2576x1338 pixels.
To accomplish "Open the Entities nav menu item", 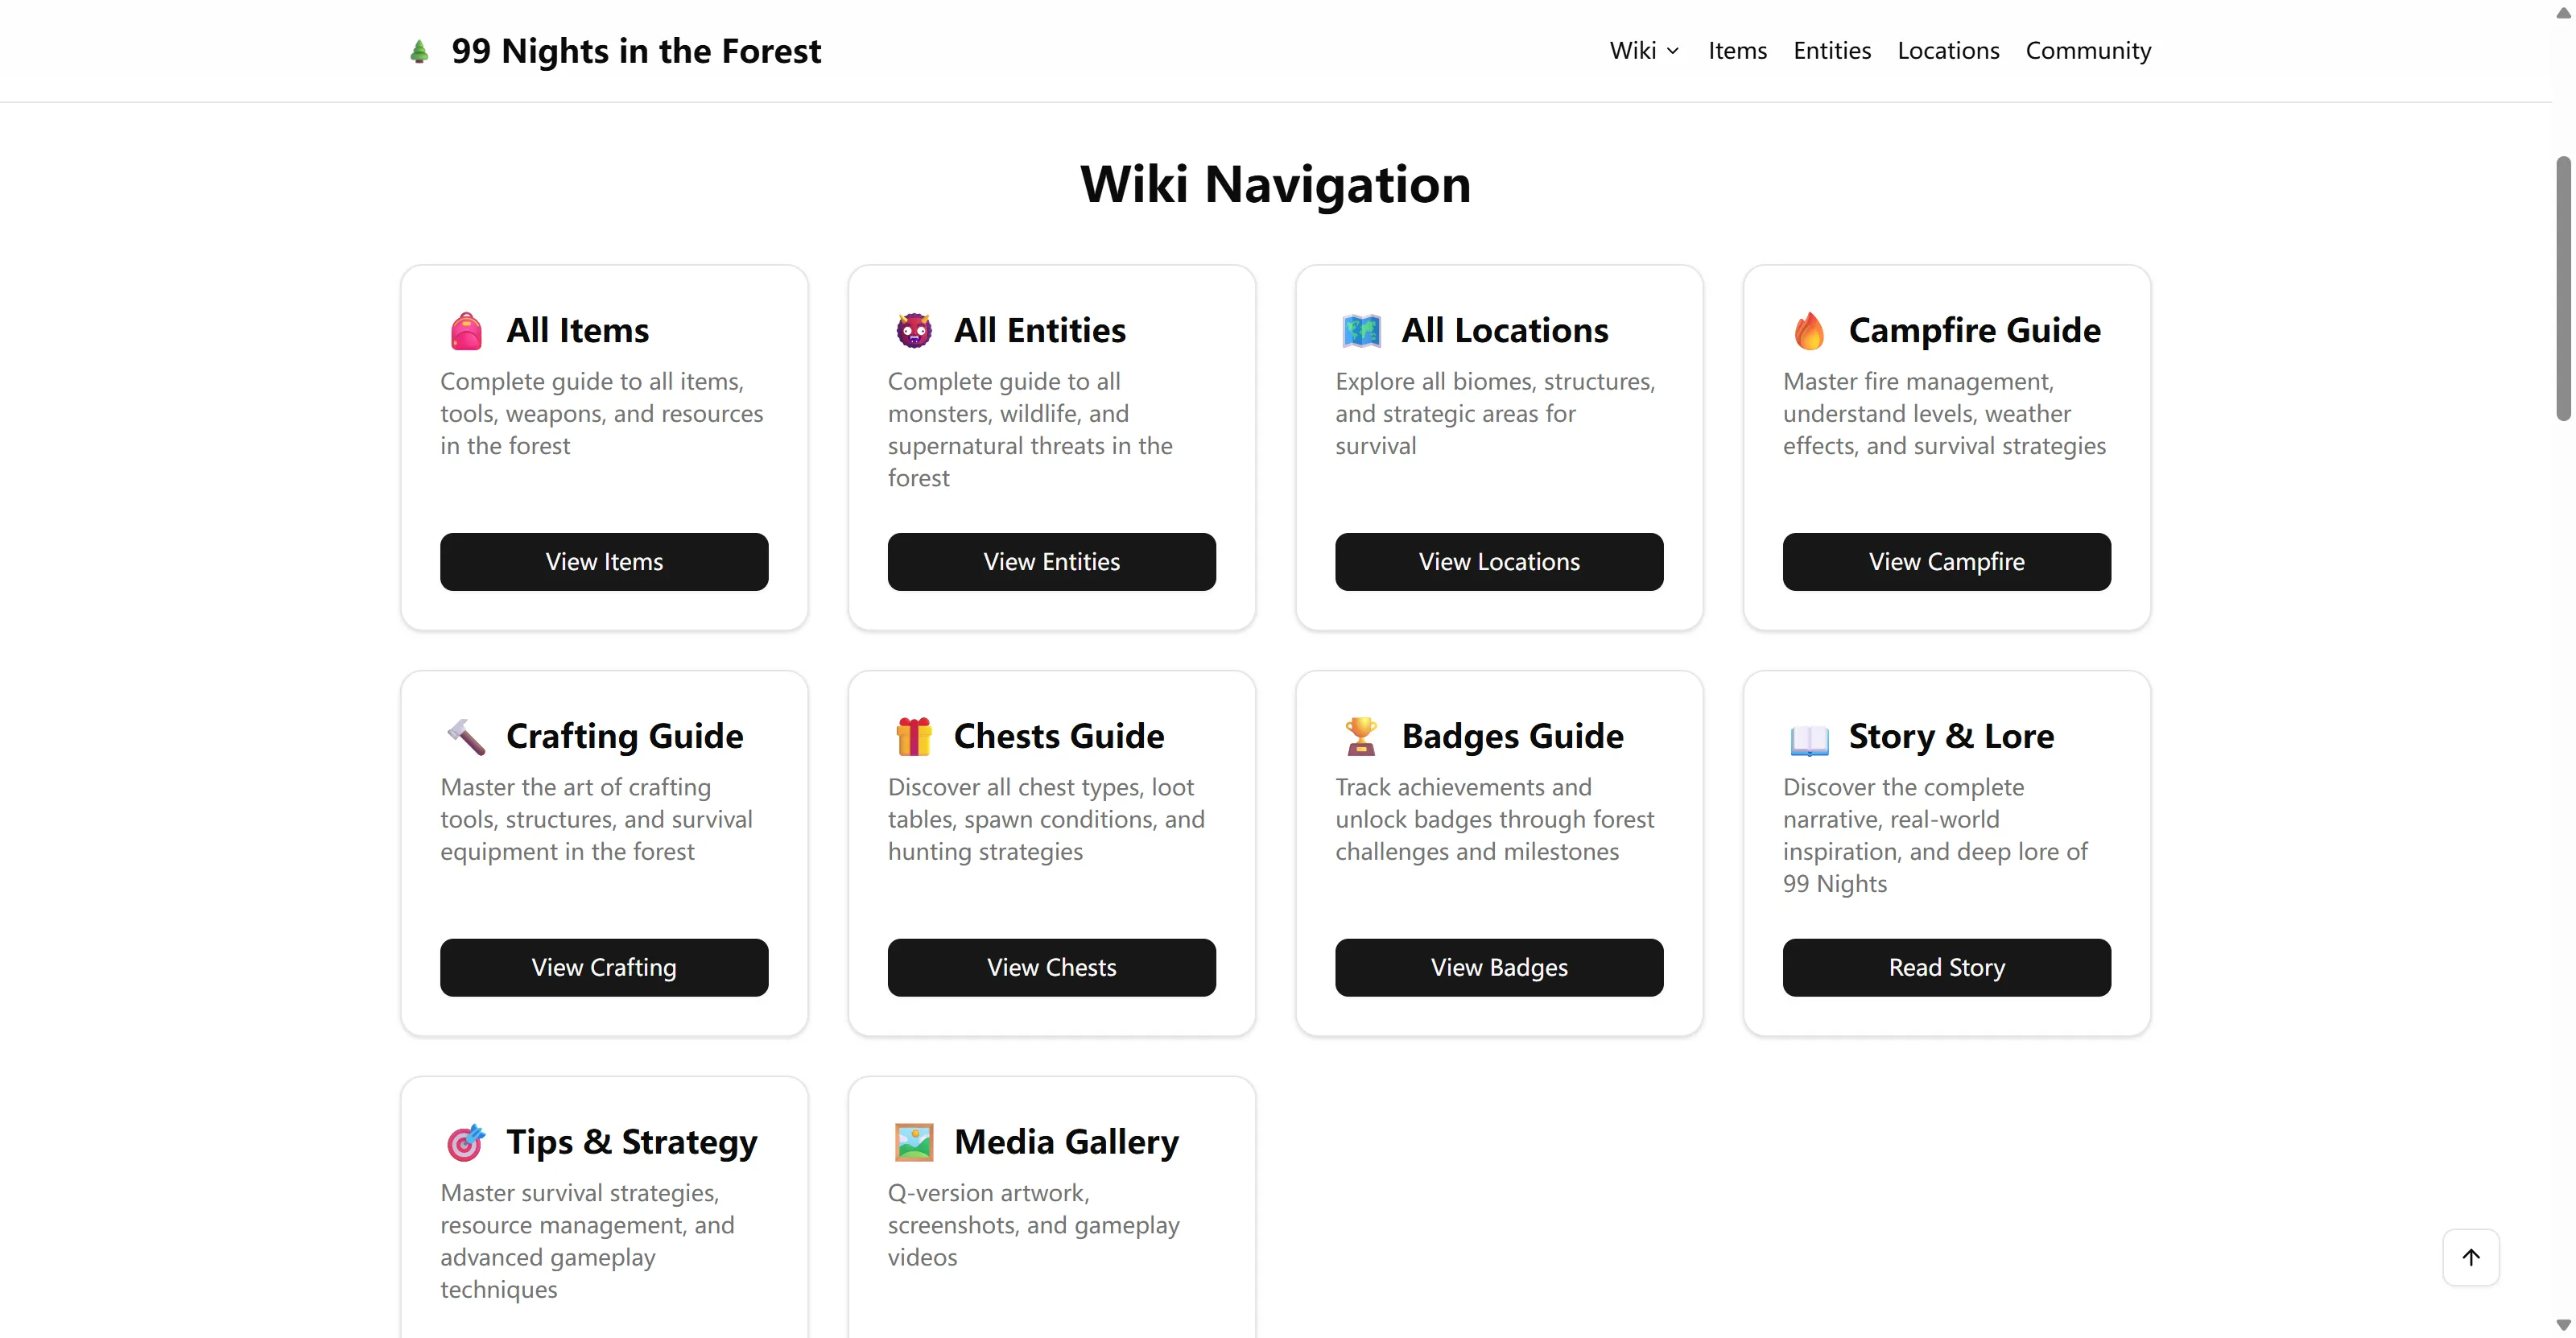I will click(1831, 51).
